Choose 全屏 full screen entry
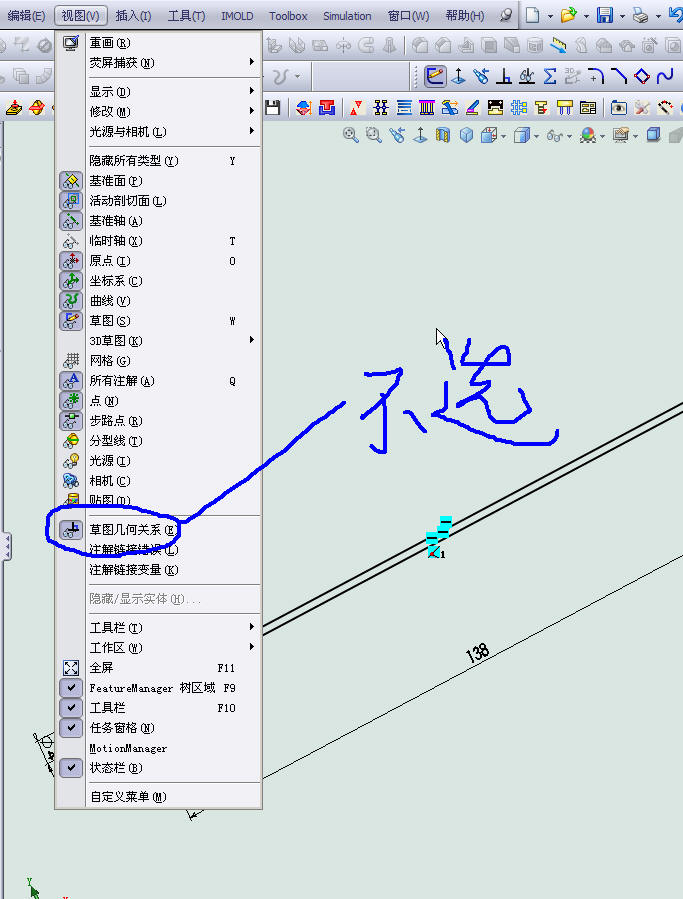The image size is (683, 899). [x=159, y=667]
